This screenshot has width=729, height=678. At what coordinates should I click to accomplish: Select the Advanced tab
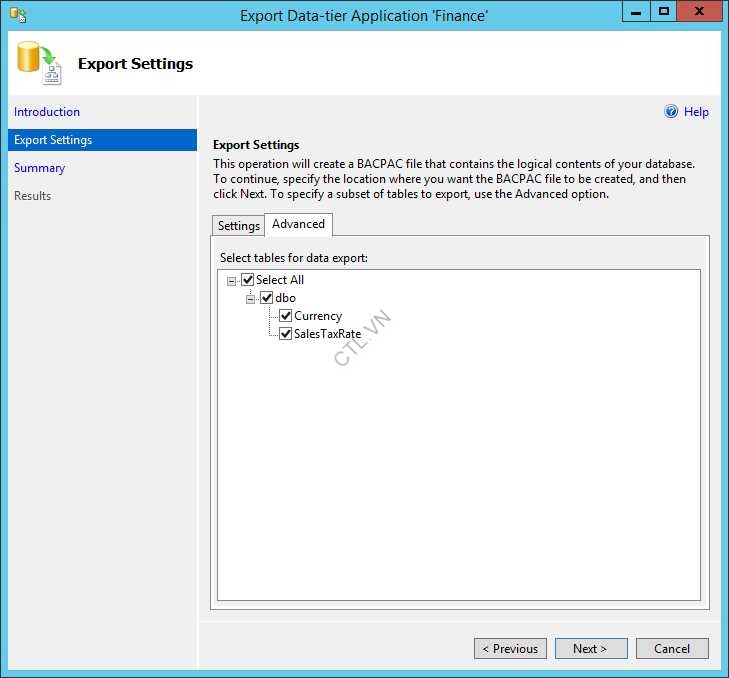coord(298,224)
